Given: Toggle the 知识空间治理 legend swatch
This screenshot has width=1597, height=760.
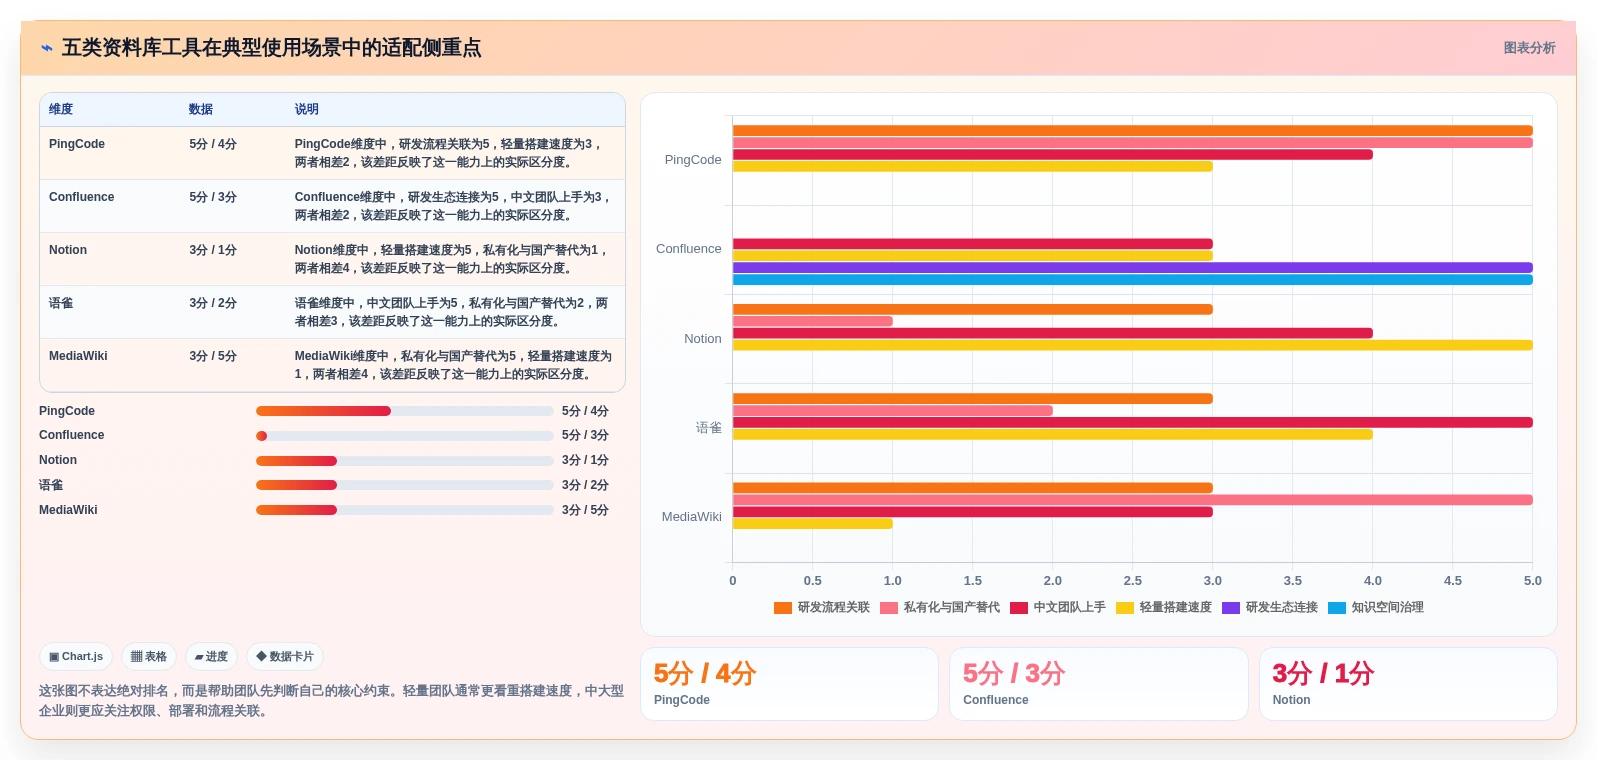Looking at the screenshot, I should point(1337,608).
